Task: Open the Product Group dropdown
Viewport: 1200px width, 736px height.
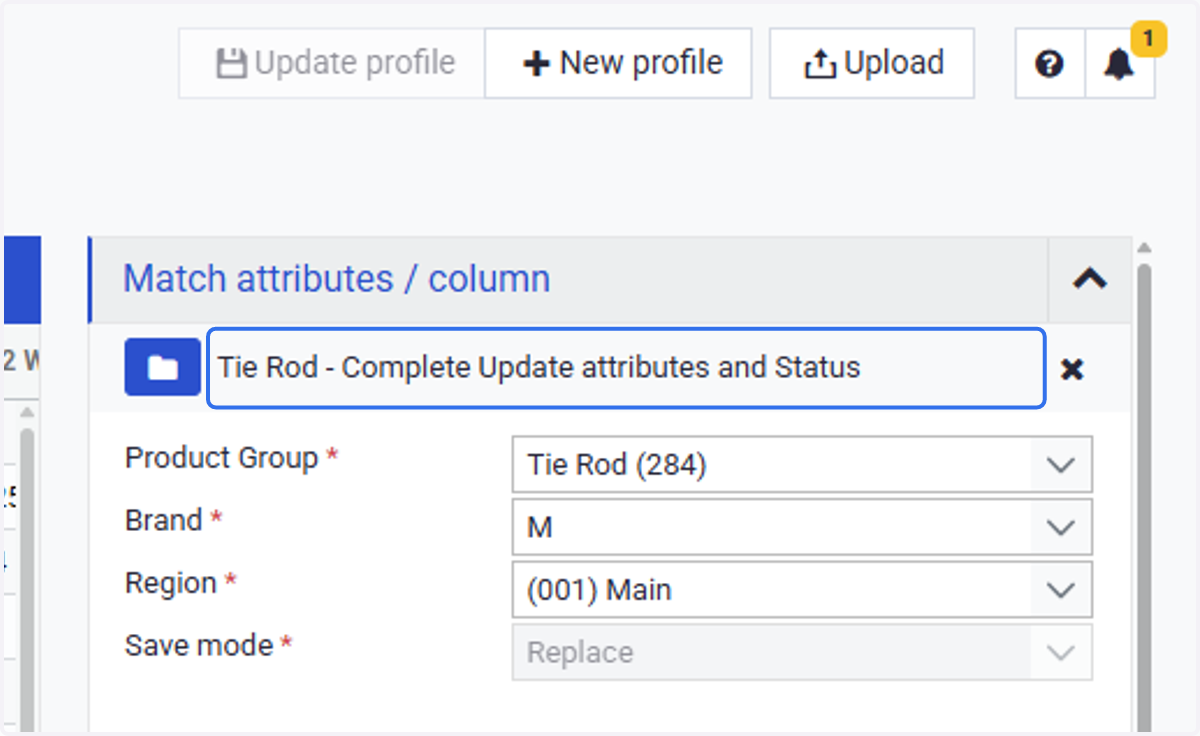Action: (802, 464)
